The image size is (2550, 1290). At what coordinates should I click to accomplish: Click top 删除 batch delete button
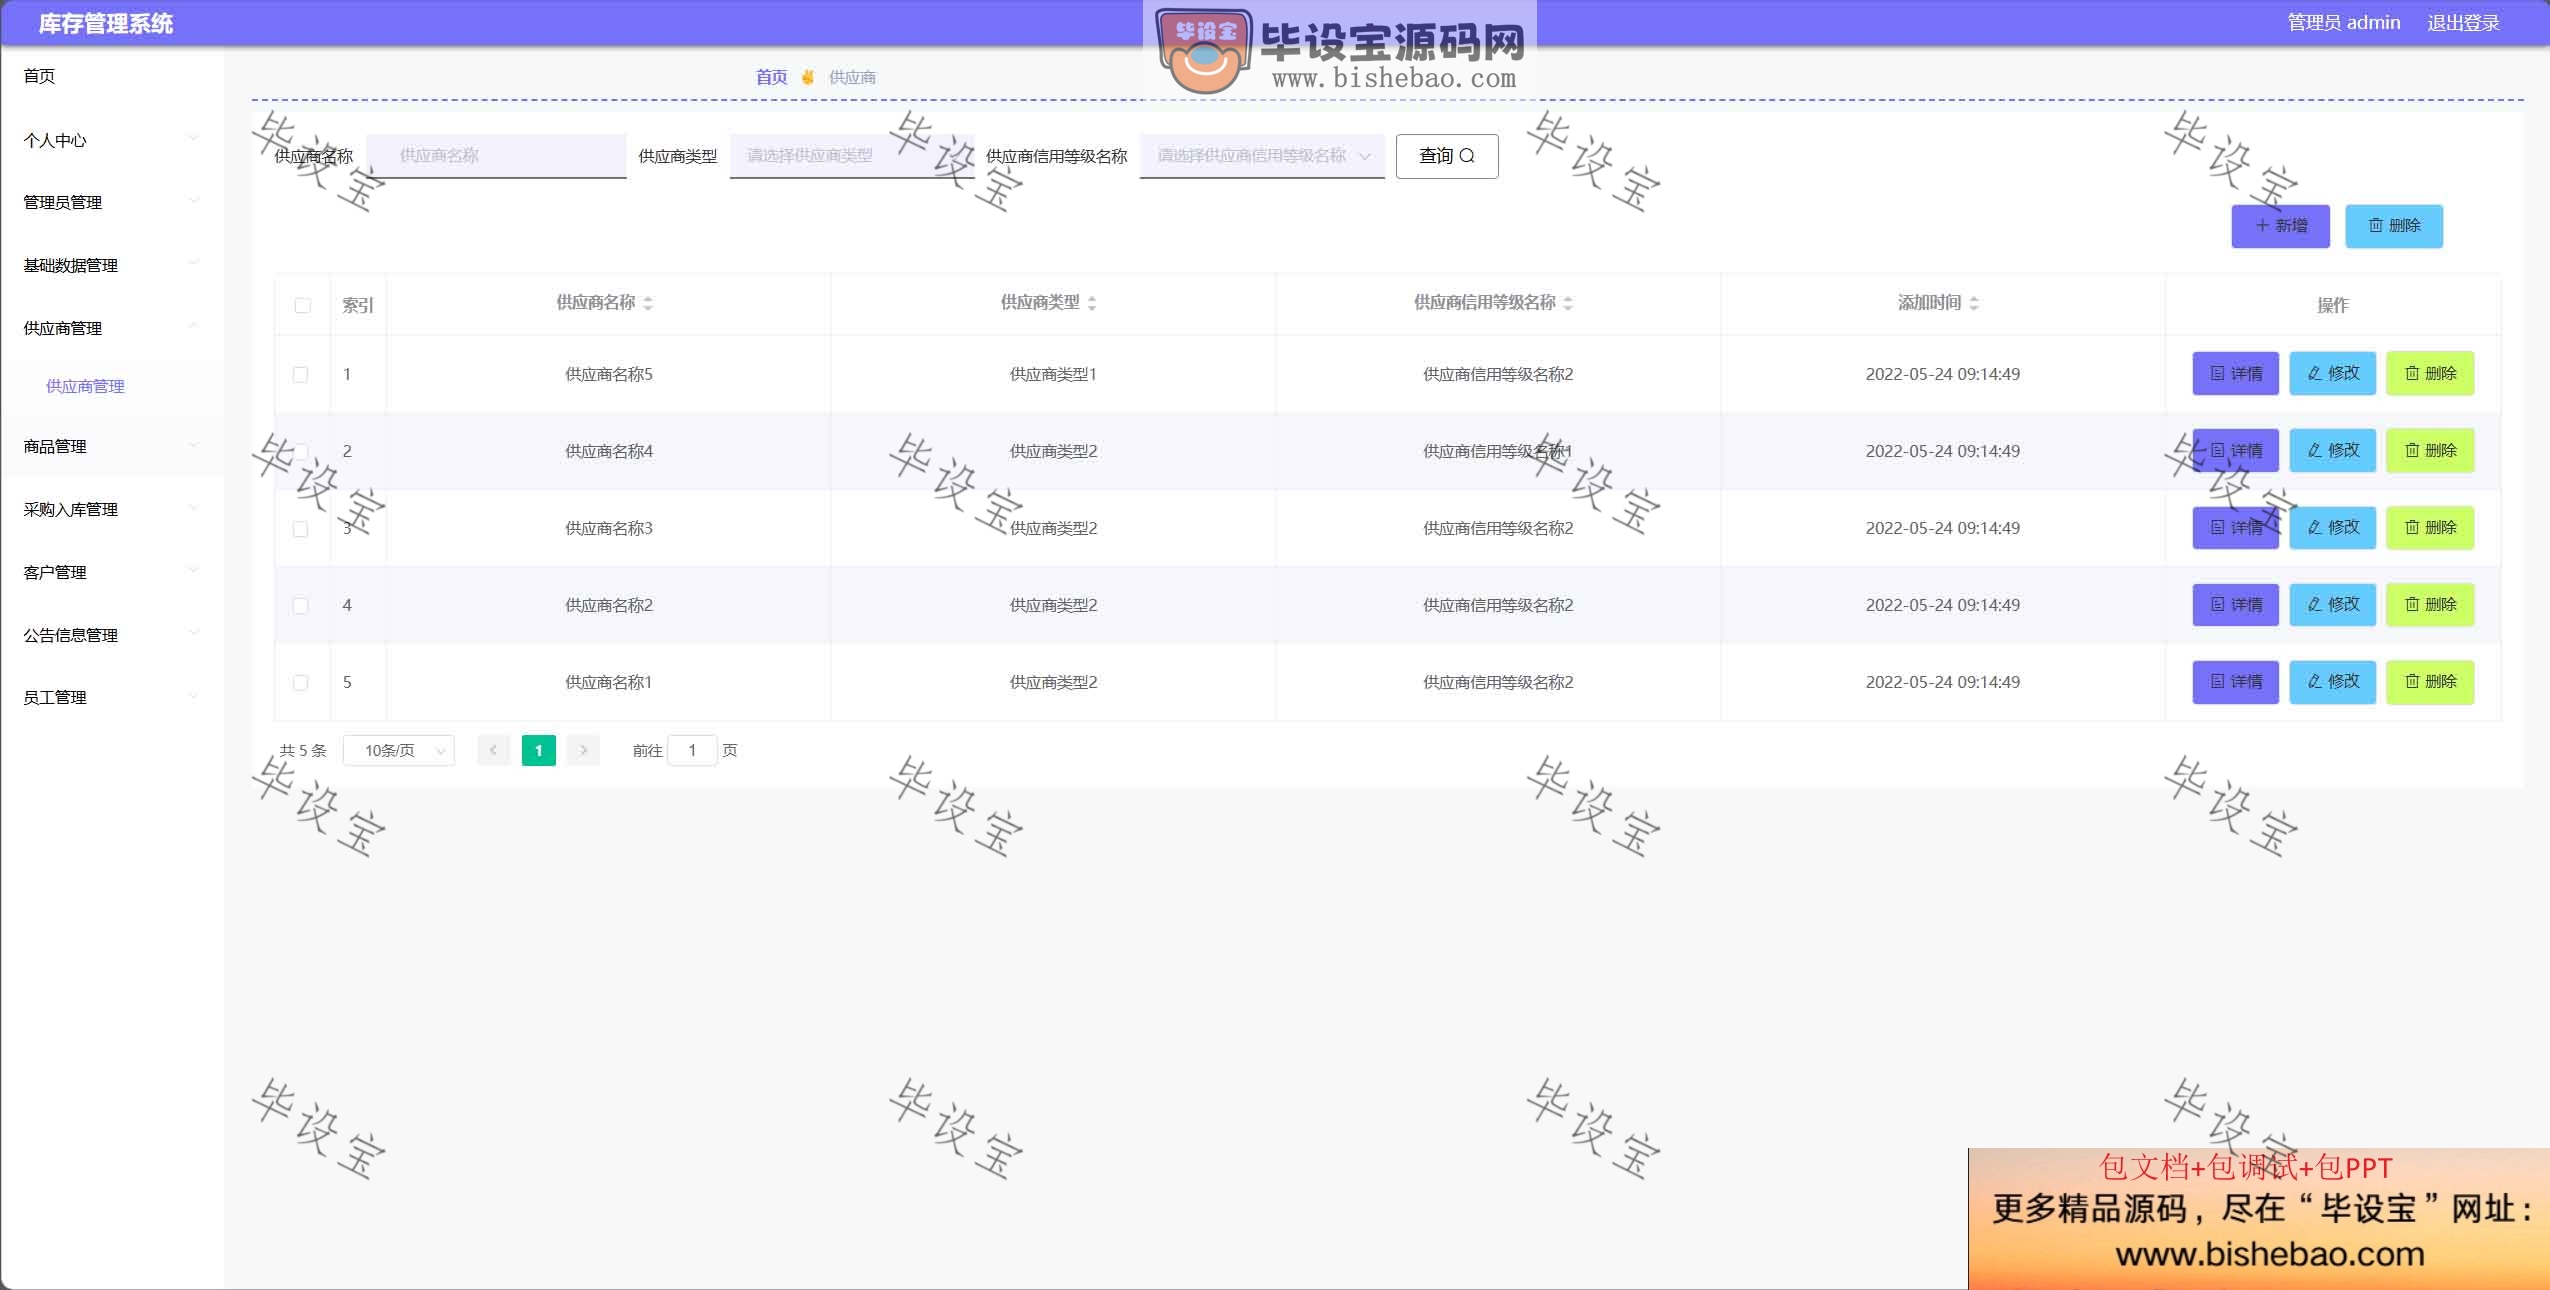pos(2394,226)
